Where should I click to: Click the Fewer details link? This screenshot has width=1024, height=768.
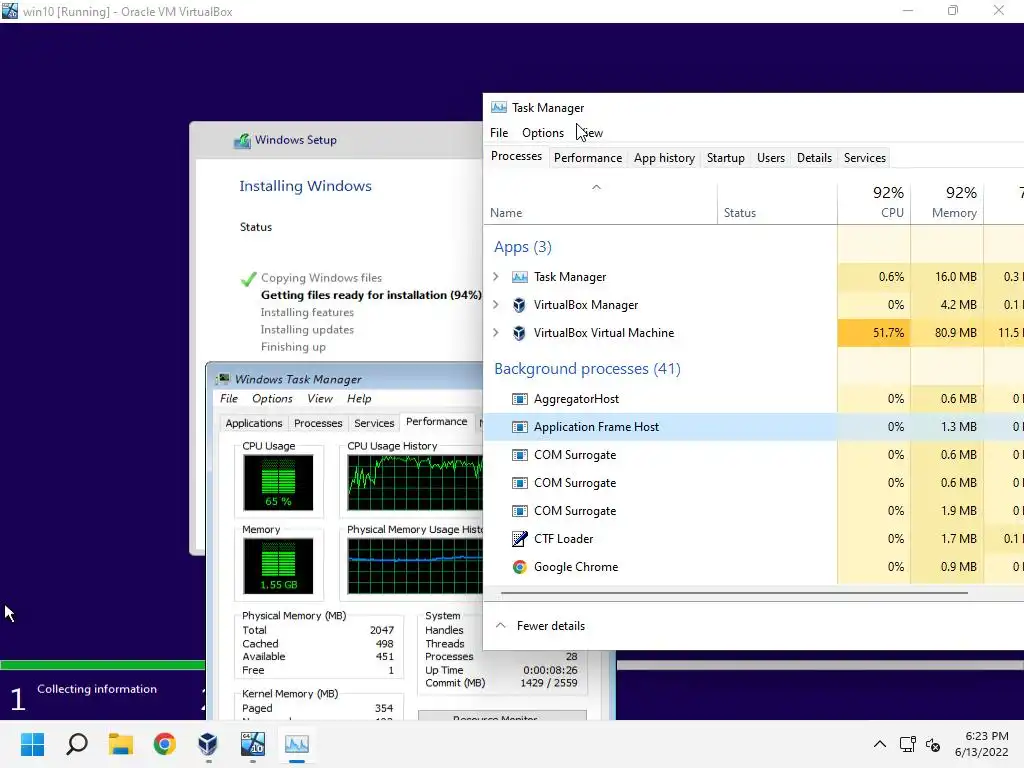pos(551,626)
